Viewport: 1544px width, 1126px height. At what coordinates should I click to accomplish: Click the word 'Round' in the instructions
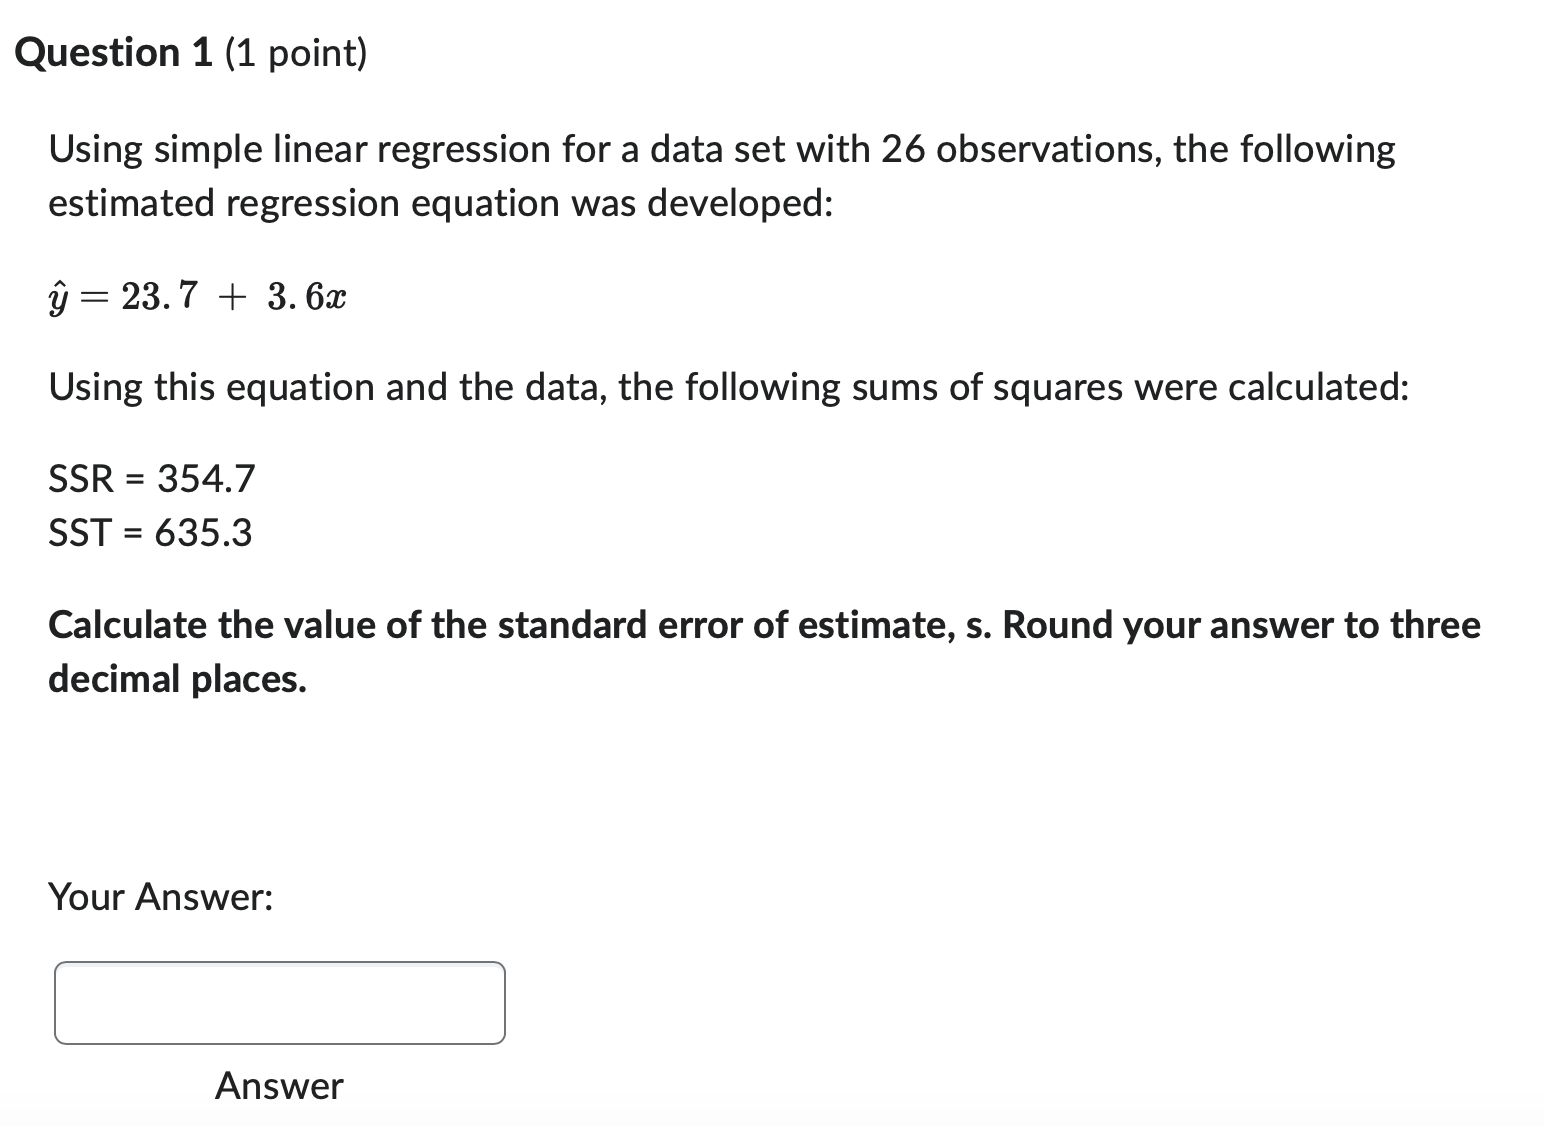tap(1059, 625)
